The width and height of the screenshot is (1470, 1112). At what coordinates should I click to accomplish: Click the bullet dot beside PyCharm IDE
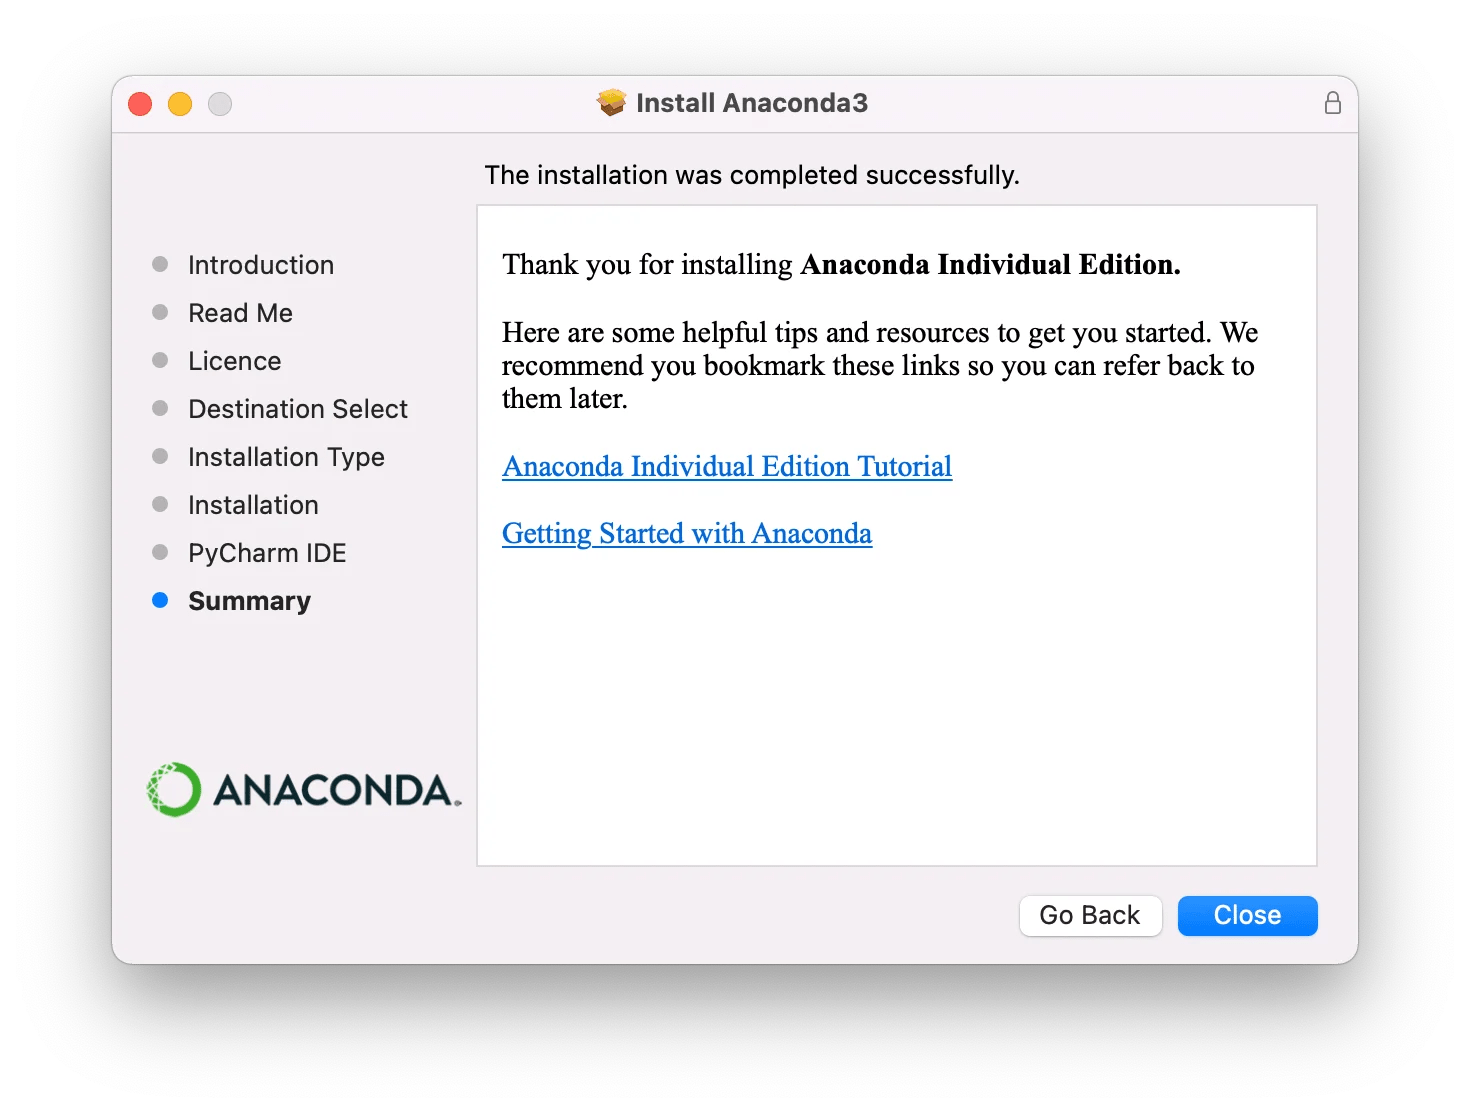tap(161, 552)
